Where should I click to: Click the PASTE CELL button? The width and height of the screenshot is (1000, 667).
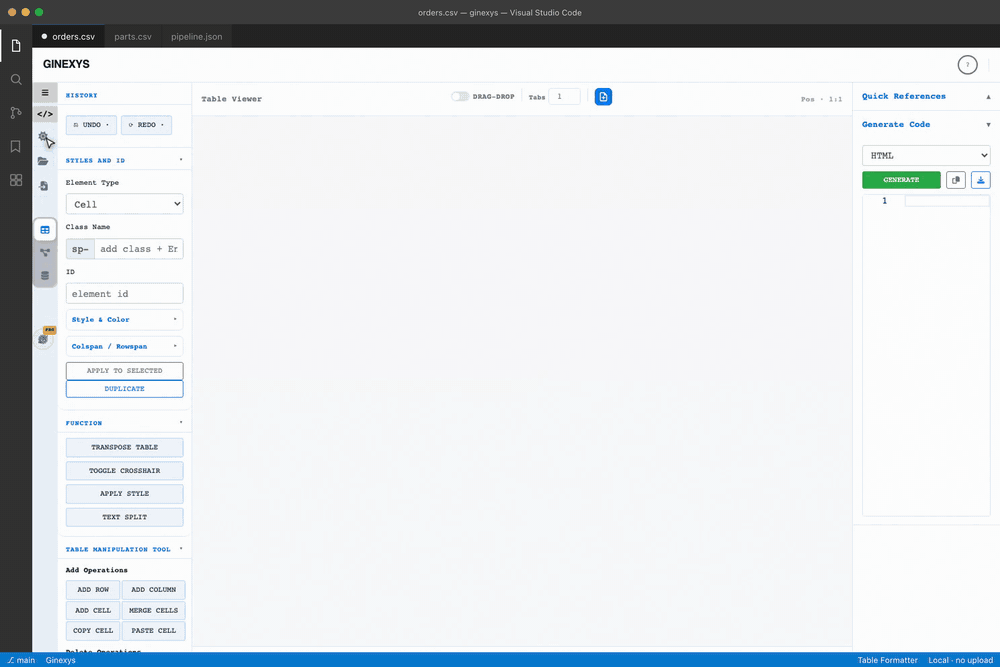tap(154, 631)
